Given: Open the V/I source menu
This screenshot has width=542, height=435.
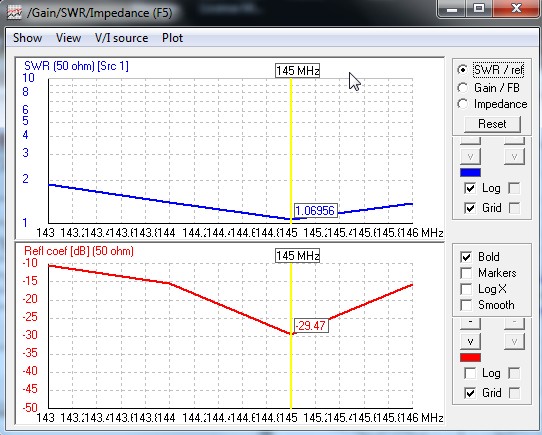Looking at the screenshot, I should (121, 38).
